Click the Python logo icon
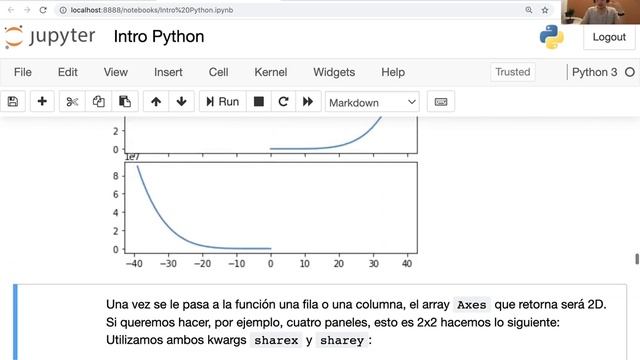This screenshot has height=360, width=640. (x=552, y=37)
